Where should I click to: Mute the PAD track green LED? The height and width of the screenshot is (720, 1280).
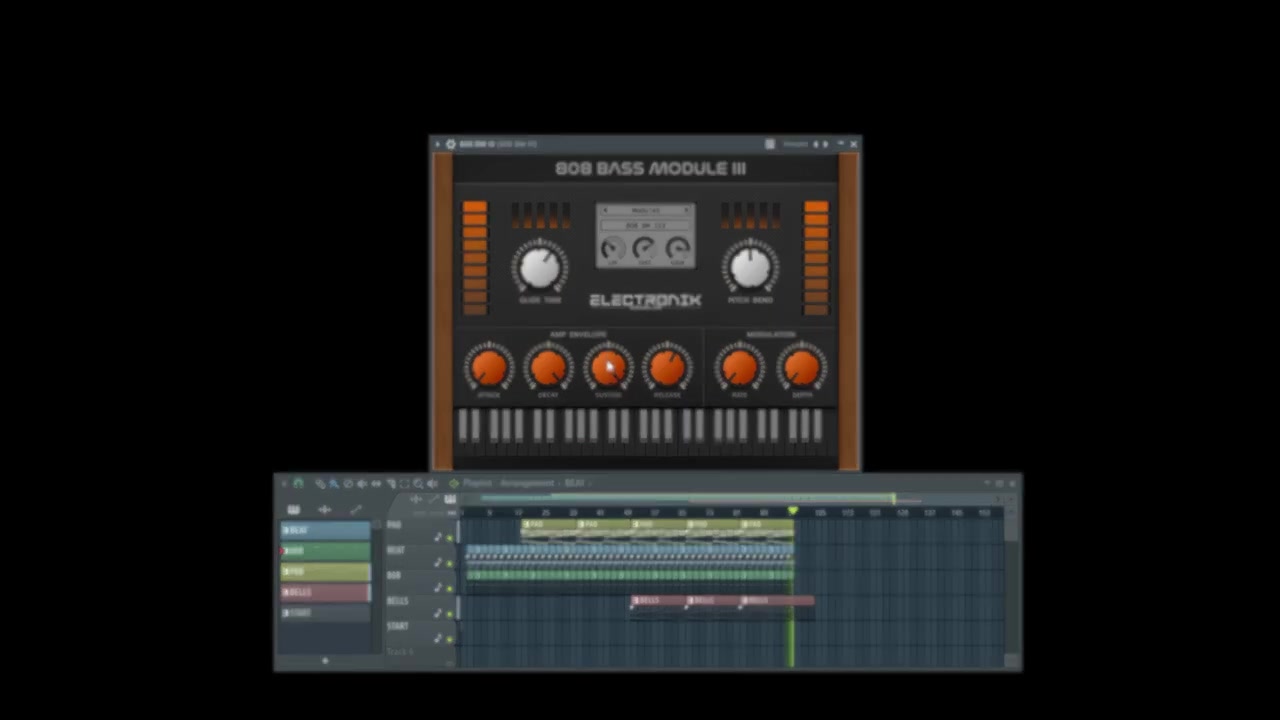click(x=450, y=537)
